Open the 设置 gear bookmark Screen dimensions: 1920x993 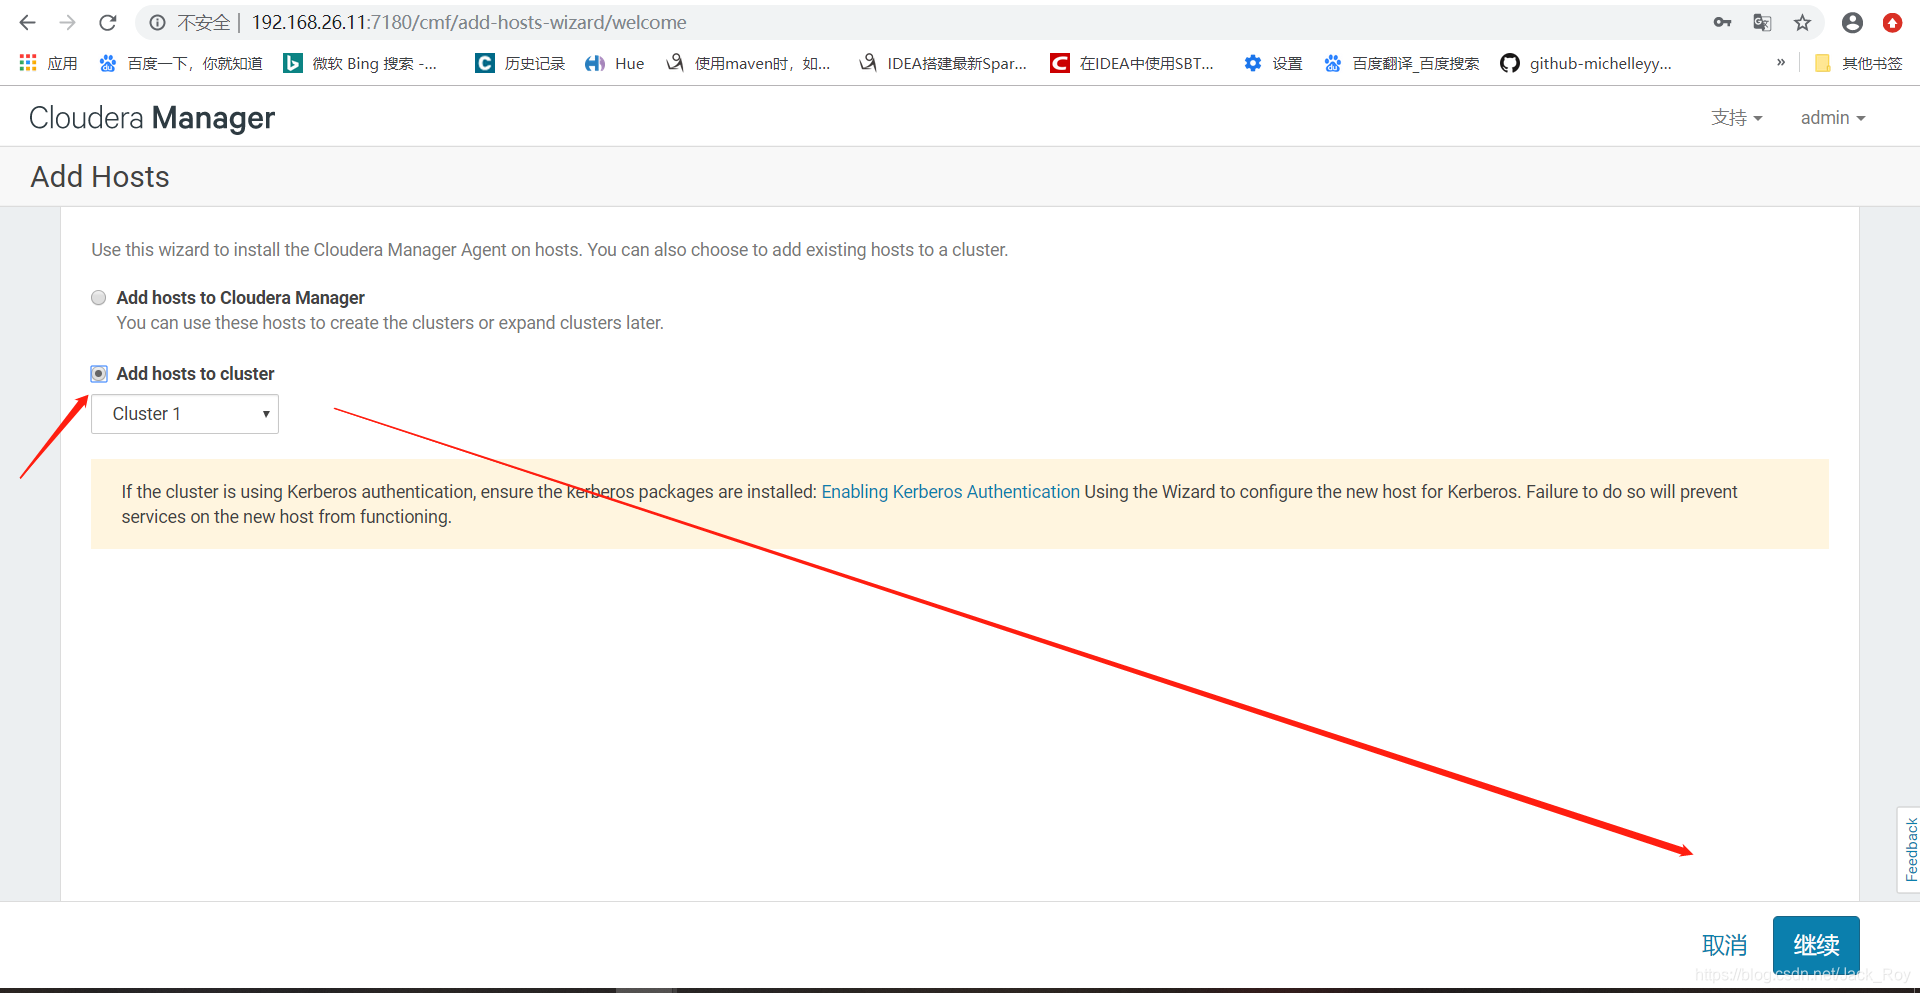[x=1273, y=63]
